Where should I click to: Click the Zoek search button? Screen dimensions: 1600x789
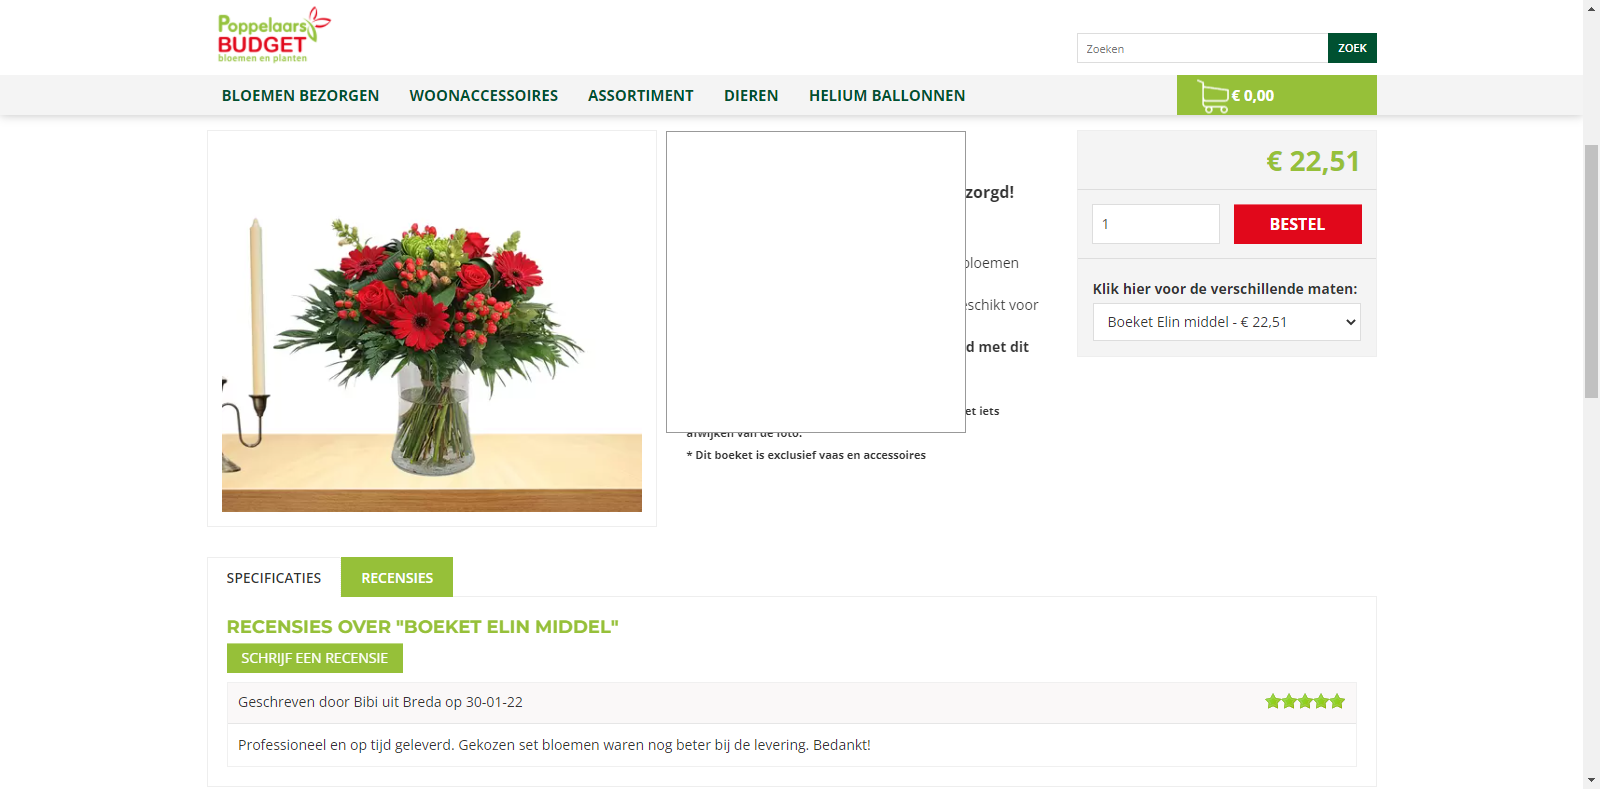coord(1352,48)
